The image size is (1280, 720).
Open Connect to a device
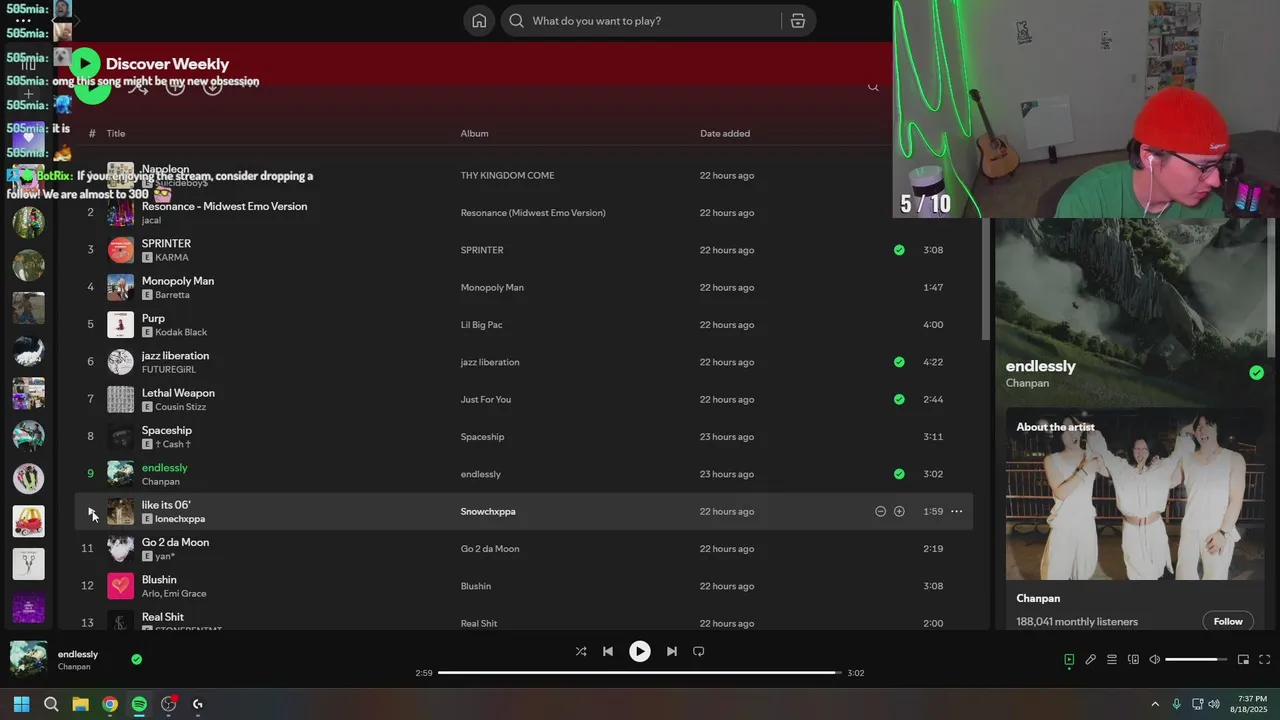1133,660
